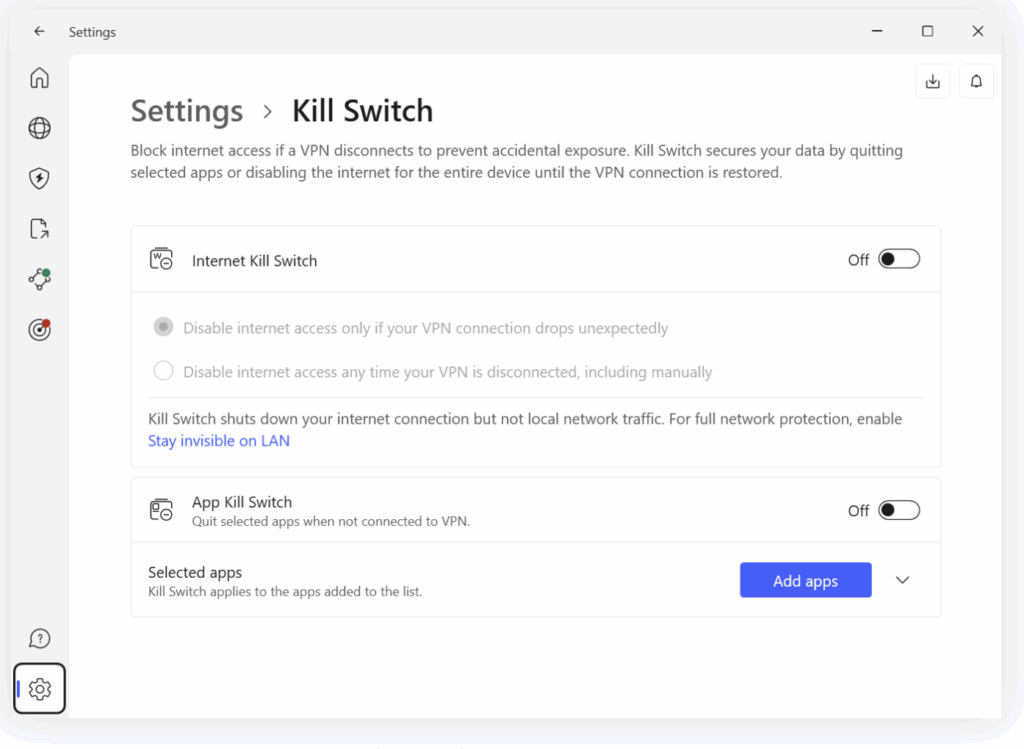Click 'Kill Switch applies to the apps added' text

point(285,592)
